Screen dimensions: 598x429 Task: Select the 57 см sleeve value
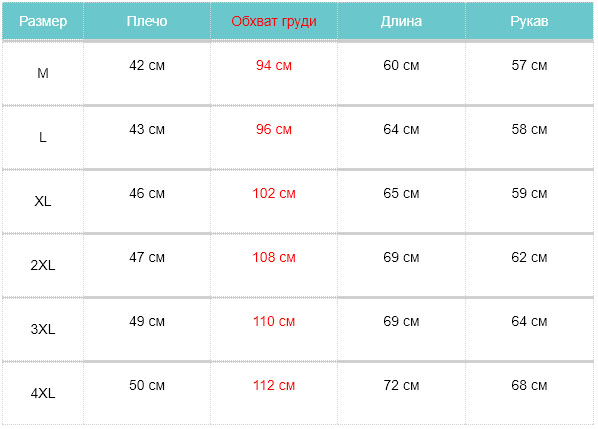(529, 65)
